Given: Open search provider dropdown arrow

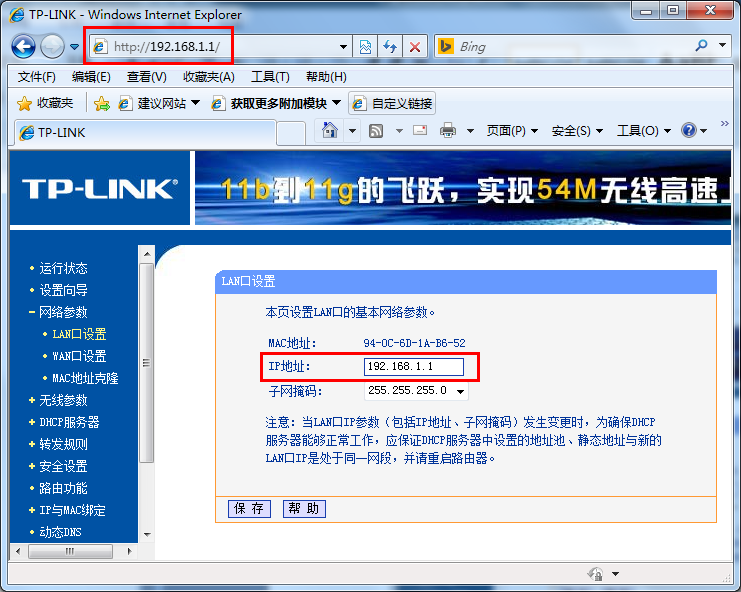Looking at the screenshot, I should [x=722, y=45].
